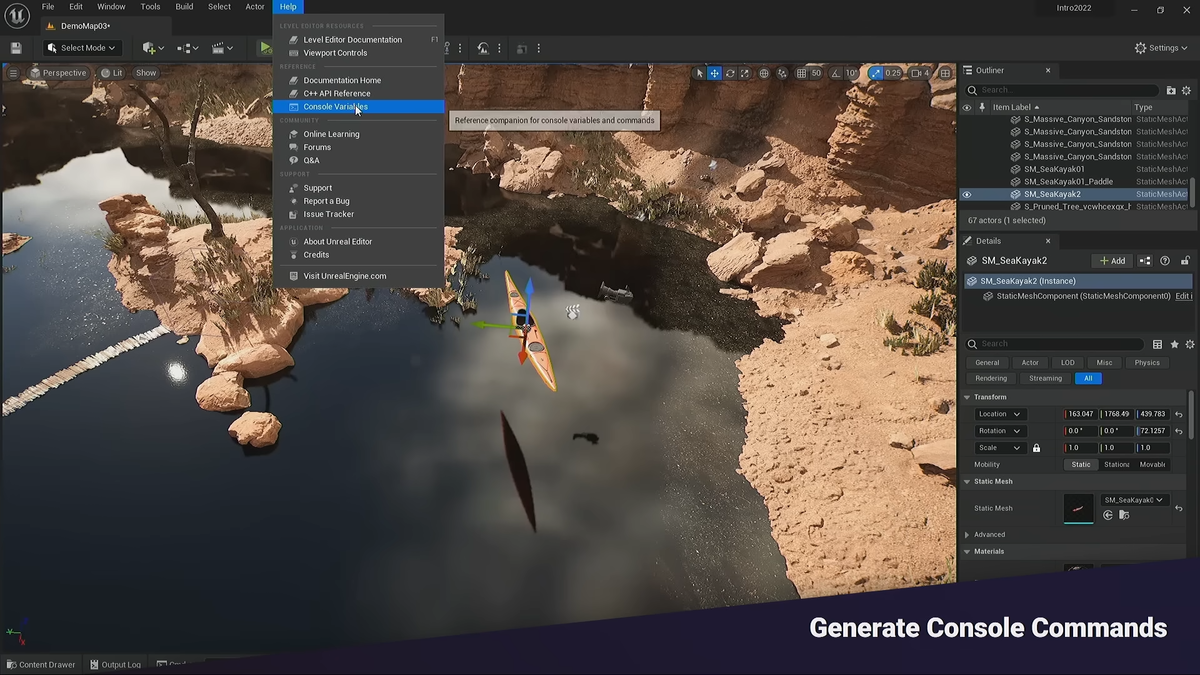Set Mobility to Static
The height and width of the screenshot is (675, 1200).
click(1081, 465)
